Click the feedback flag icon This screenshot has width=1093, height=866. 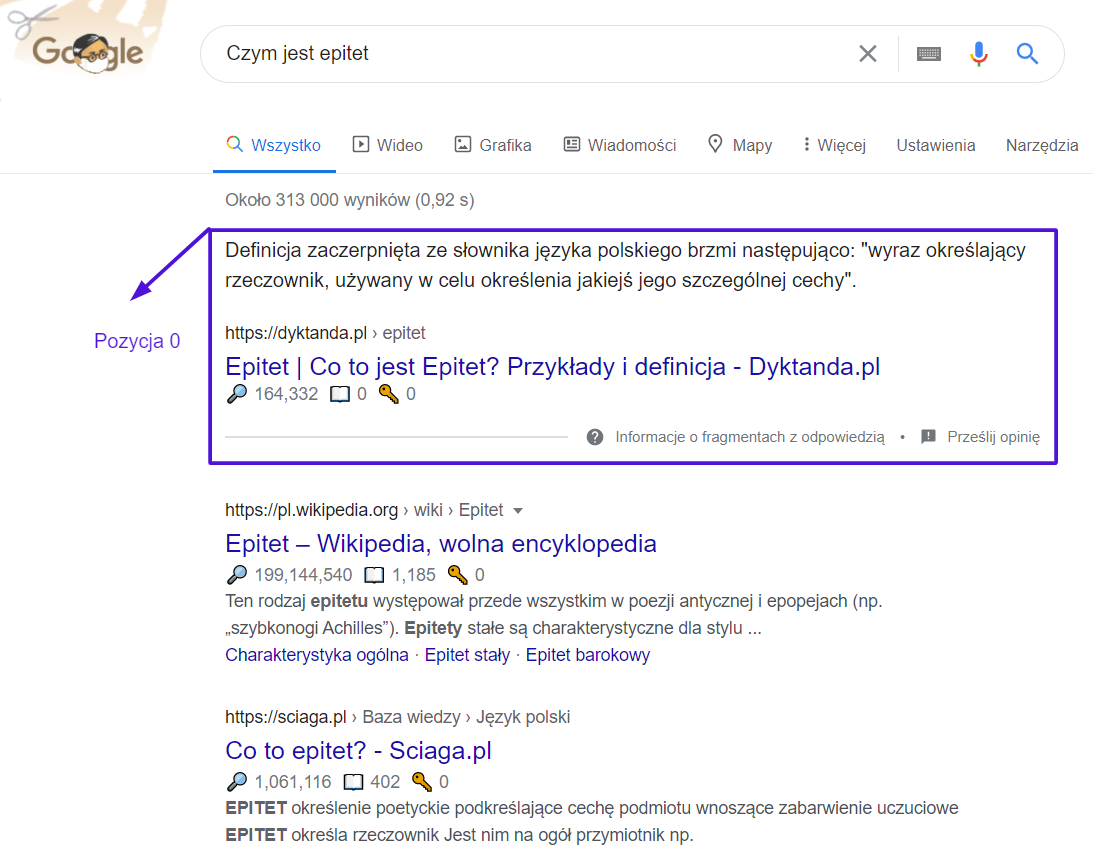point(928,437)
